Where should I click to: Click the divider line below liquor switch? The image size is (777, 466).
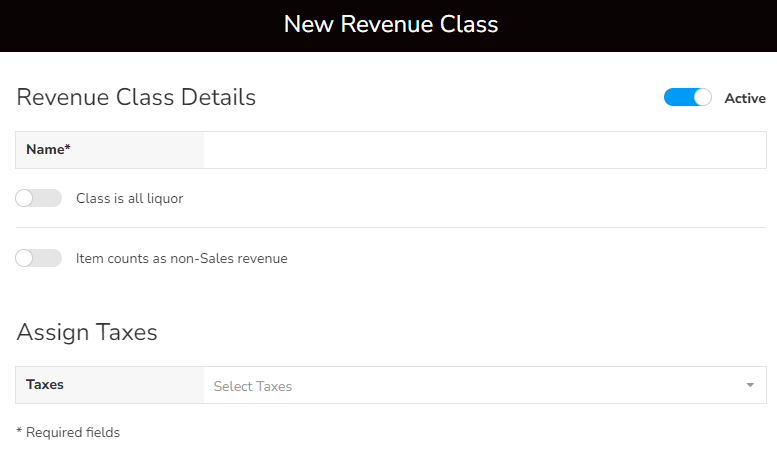pos(390,228)
